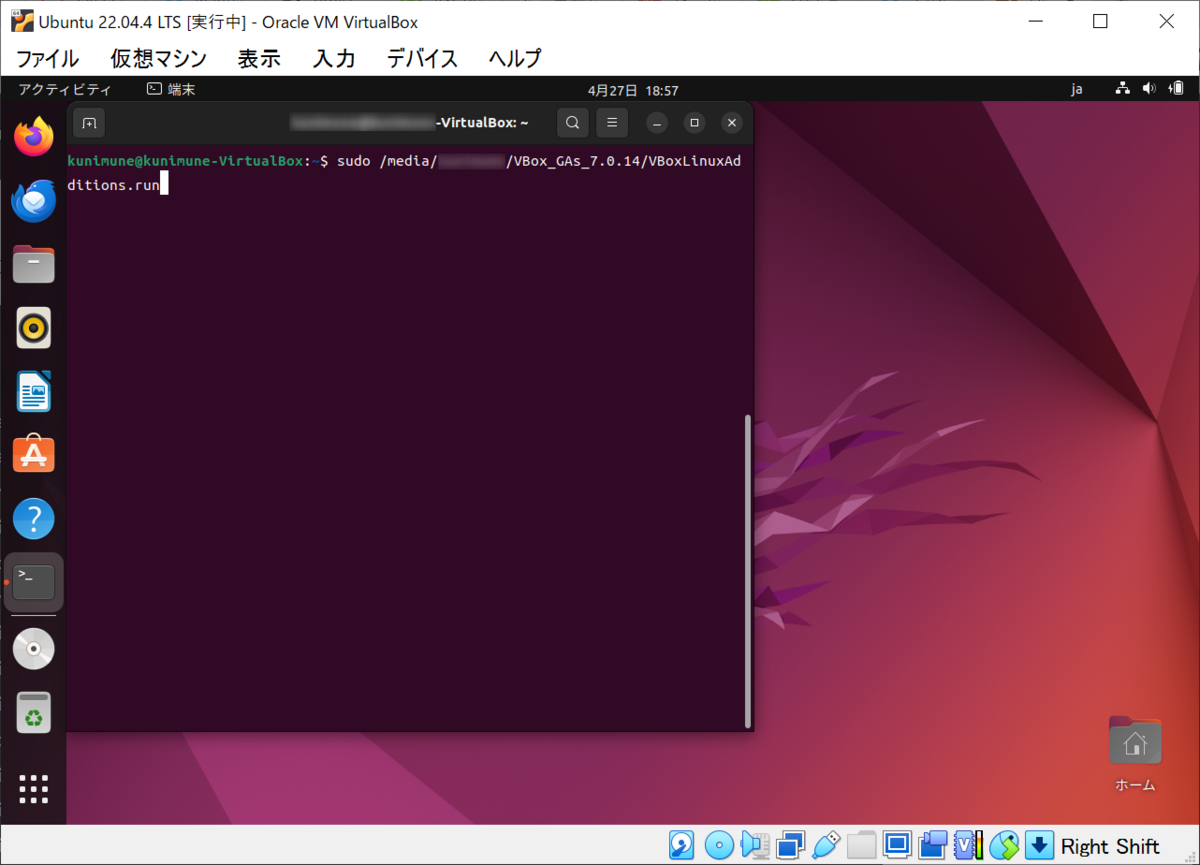Open the デバイス menu

pos(422,58)
